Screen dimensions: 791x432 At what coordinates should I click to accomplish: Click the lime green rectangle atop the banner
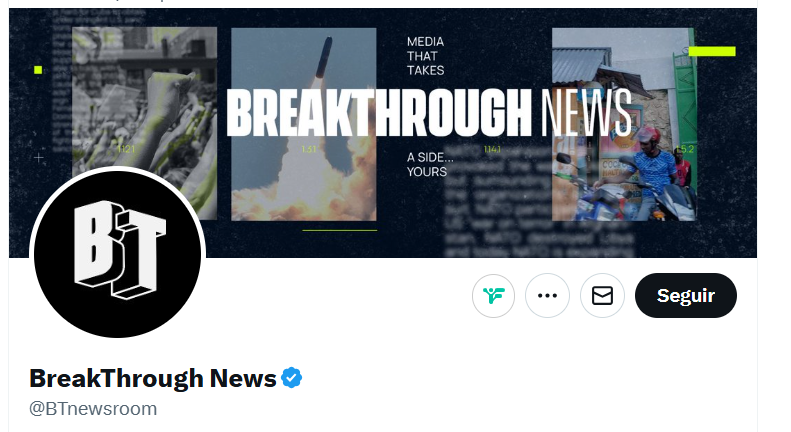(x=712, y=51)
